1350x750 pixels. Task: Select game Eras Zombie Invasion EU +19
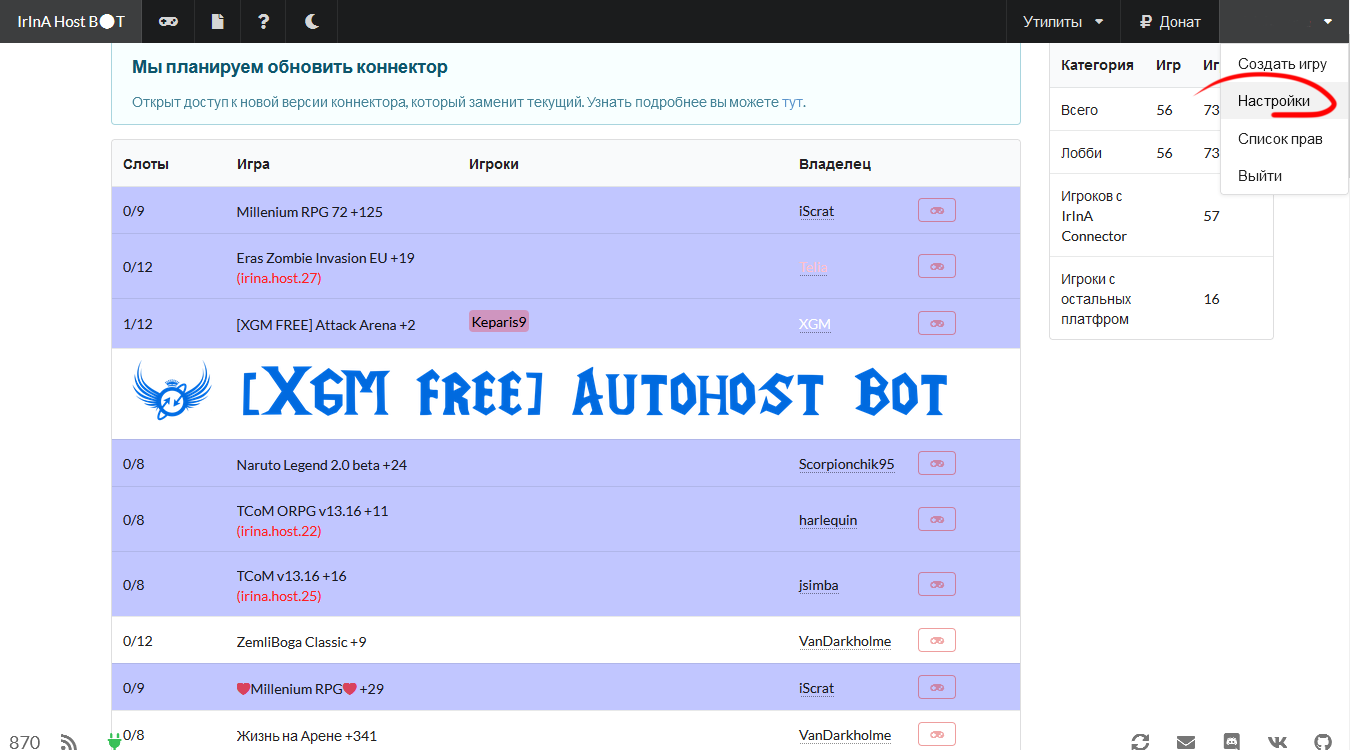326,258
